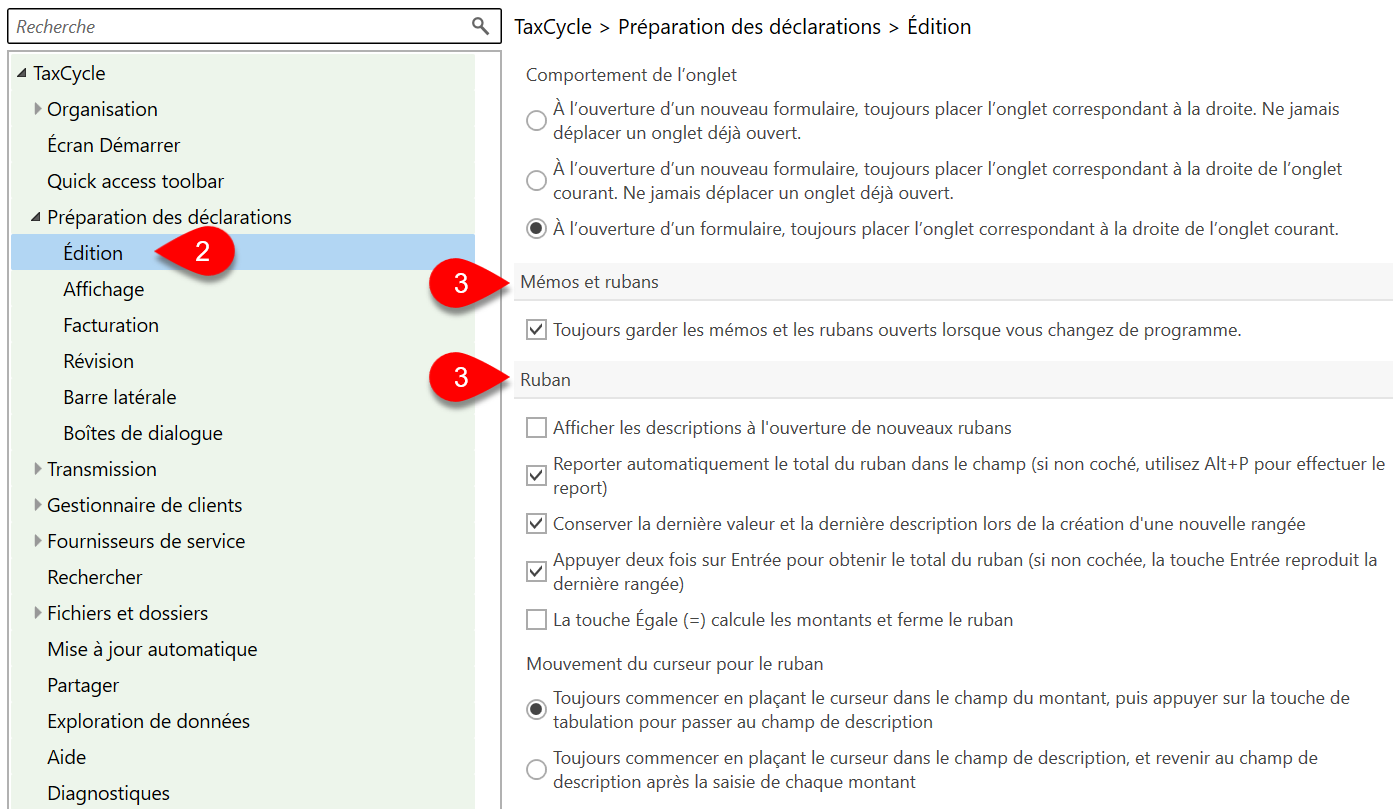Open the Rechercher settings page
Screen dimensions: 1393x809
pyautogui.click(x=94, y=577)
